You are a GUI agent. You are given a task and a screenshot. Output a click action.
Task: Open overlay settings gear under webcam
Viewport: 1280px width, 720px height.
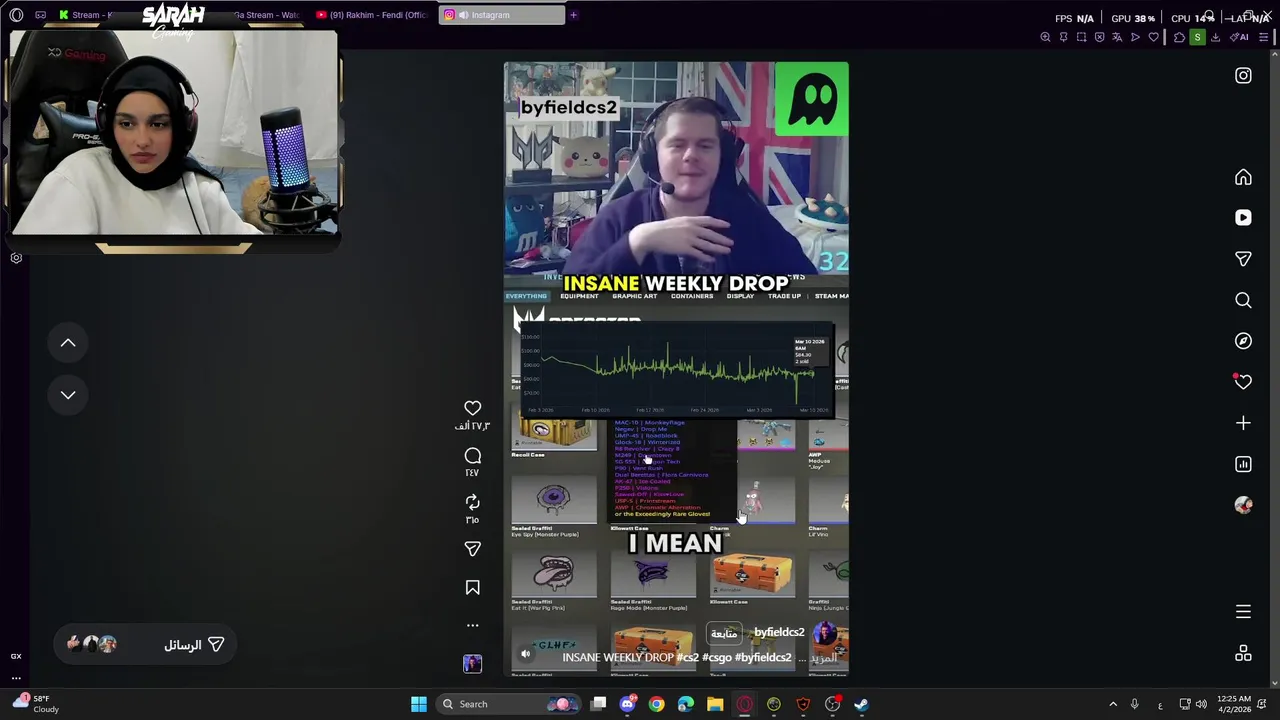click(16, 258)
